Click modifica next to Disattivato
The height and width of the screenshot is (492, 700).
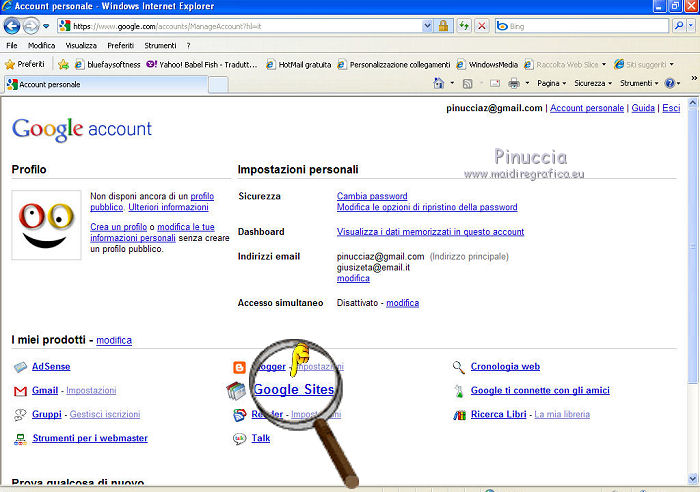tap(402, 303)
